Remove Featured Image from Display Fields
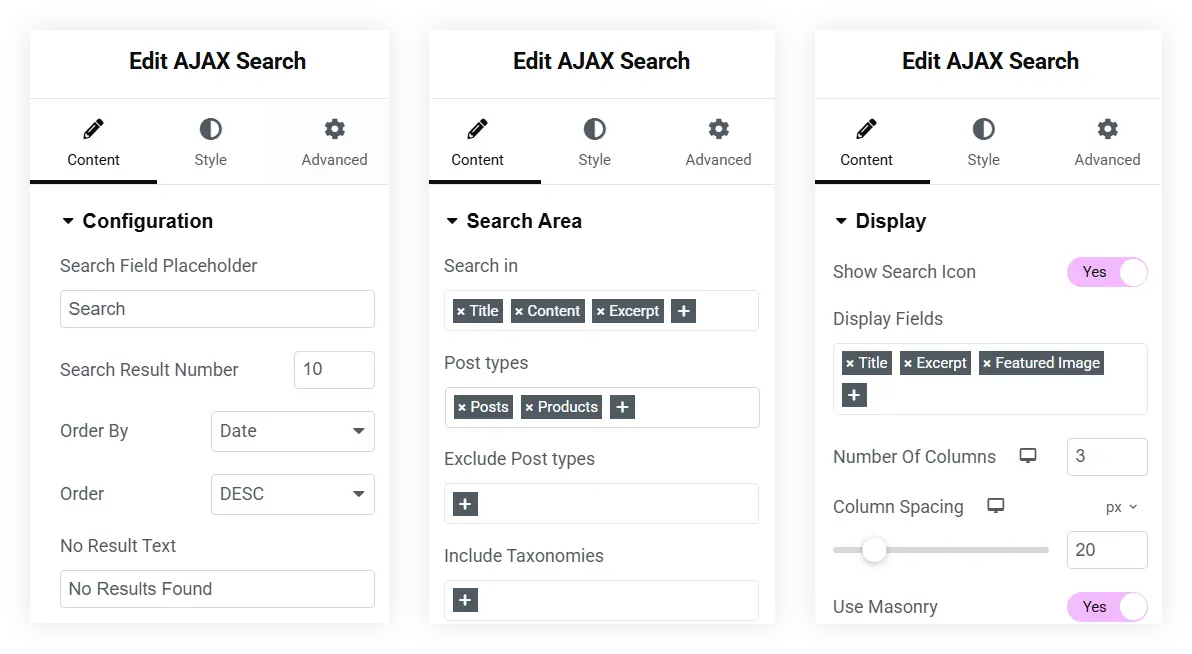 pyautogui.click(x=987, y=363)
